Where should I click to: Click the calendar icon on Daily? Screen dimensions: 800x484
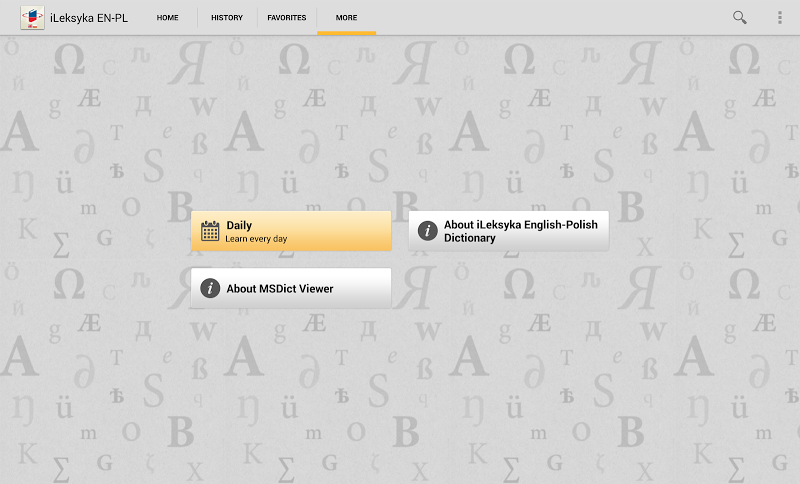[x=210, y=231]
